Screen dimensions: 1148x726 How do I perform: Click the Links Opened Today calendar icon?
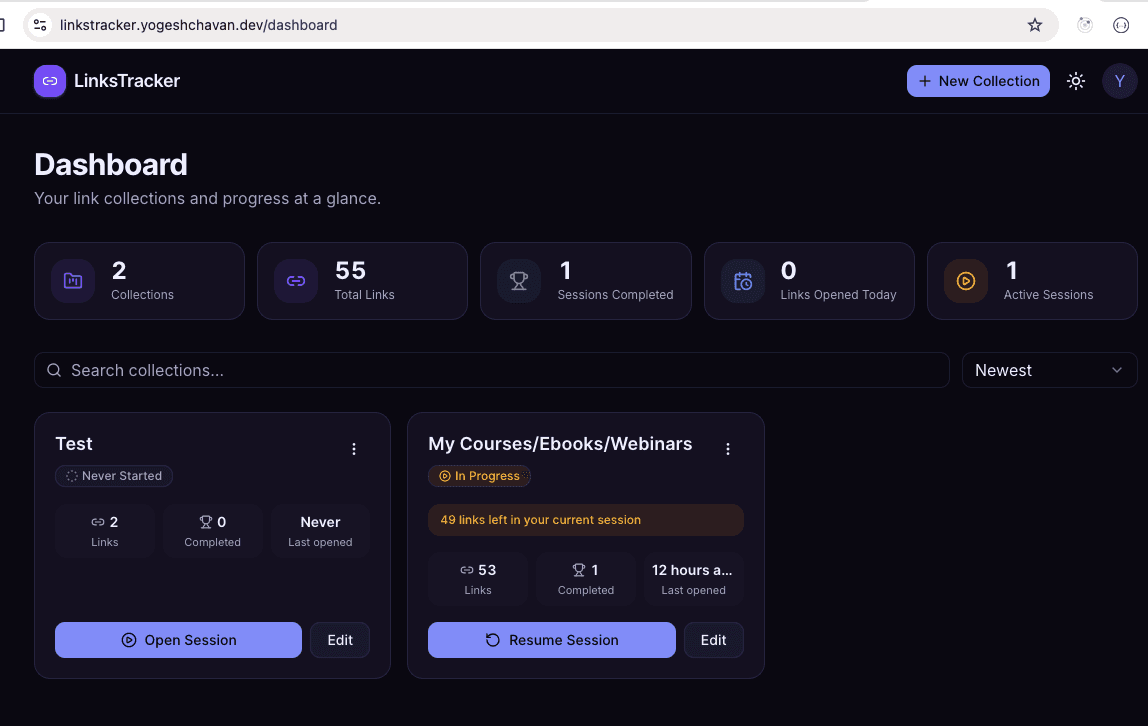[x=743, y=281]
